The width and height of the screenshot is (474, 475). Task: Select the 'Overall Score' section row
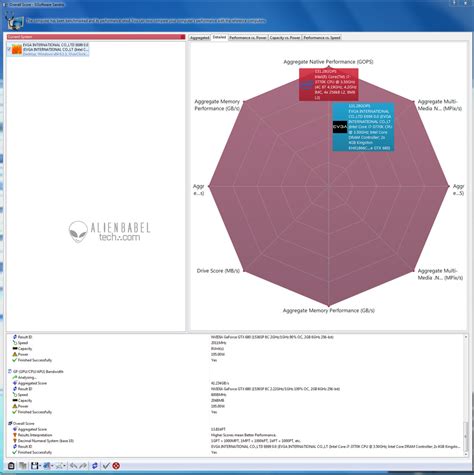click(23, 423)
